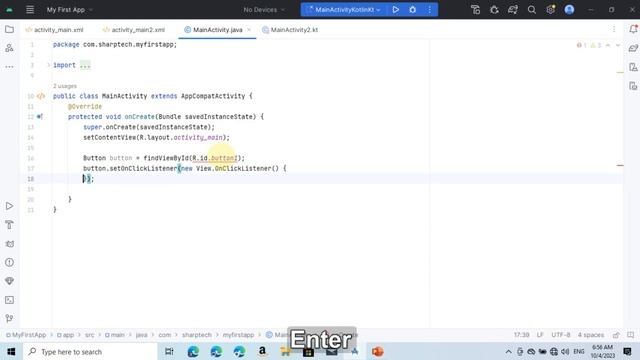
Task: Click 'app' breadcrumb in navigation bar
Action: [x=65, y=335]
